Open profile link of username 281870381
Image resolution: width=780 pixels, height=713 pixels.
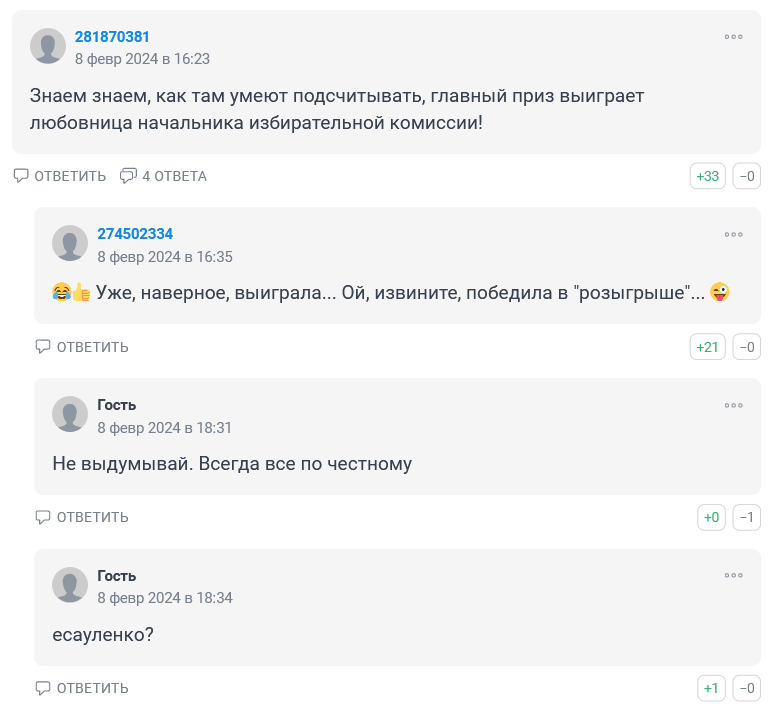(112, 37)
